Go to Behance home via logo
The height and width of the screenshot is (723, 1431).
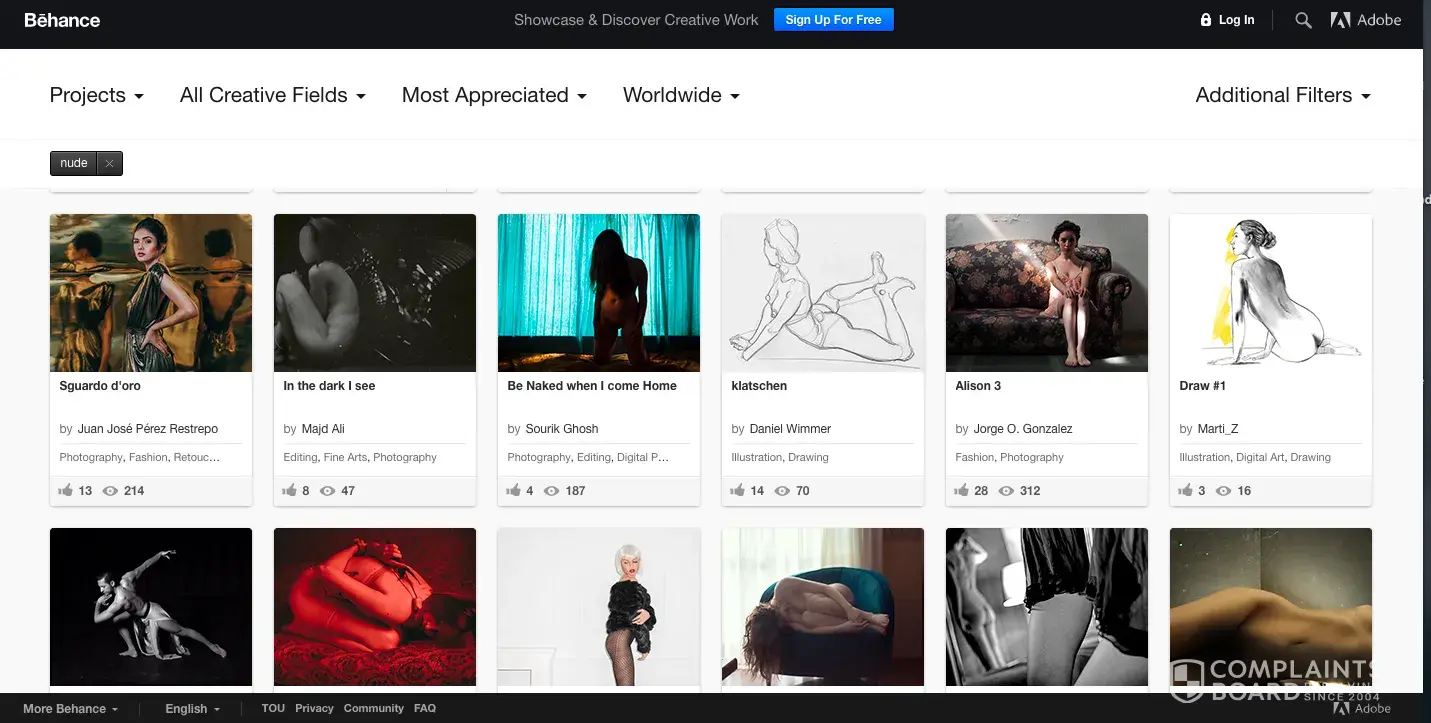[x=62, y=20]
